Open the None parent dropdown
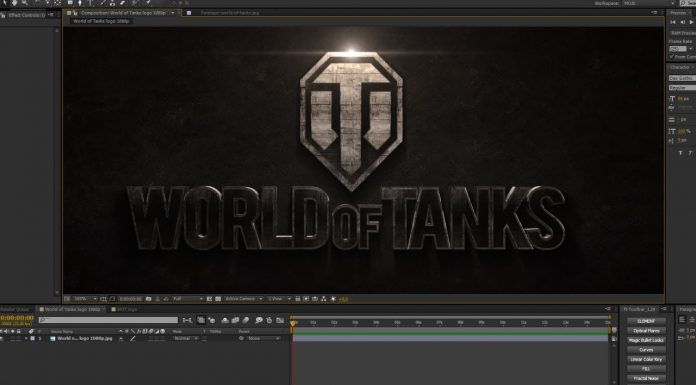 pyautogui.click(x=264, y=338)
